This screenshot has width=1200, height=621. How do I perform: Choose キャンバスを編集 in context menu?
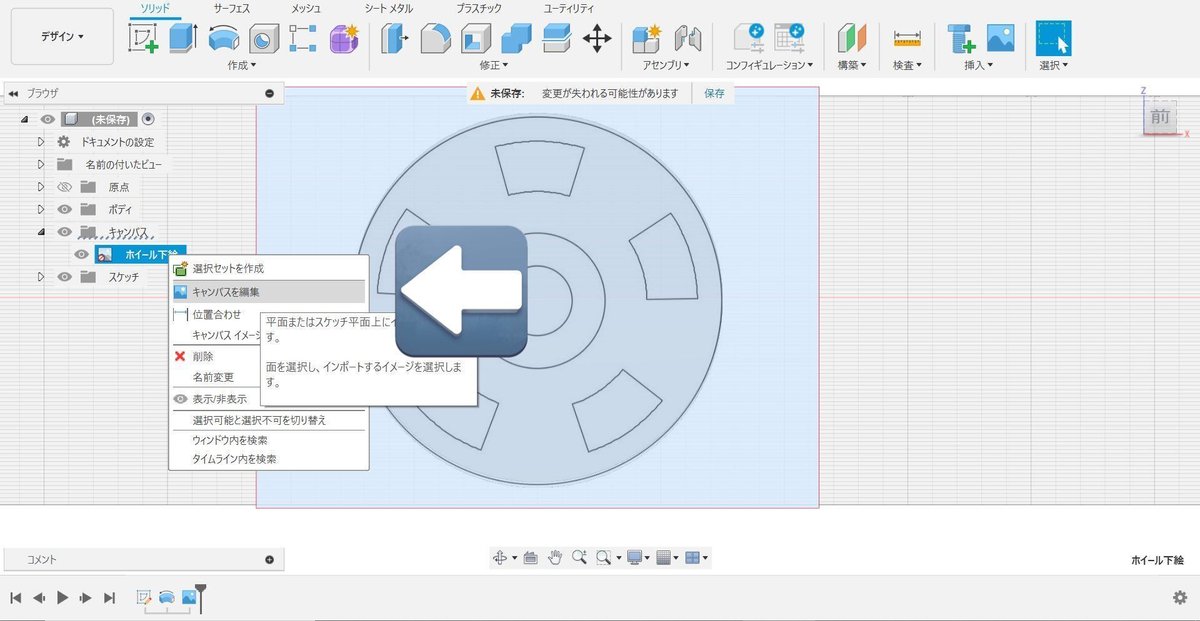click(268, 292)
